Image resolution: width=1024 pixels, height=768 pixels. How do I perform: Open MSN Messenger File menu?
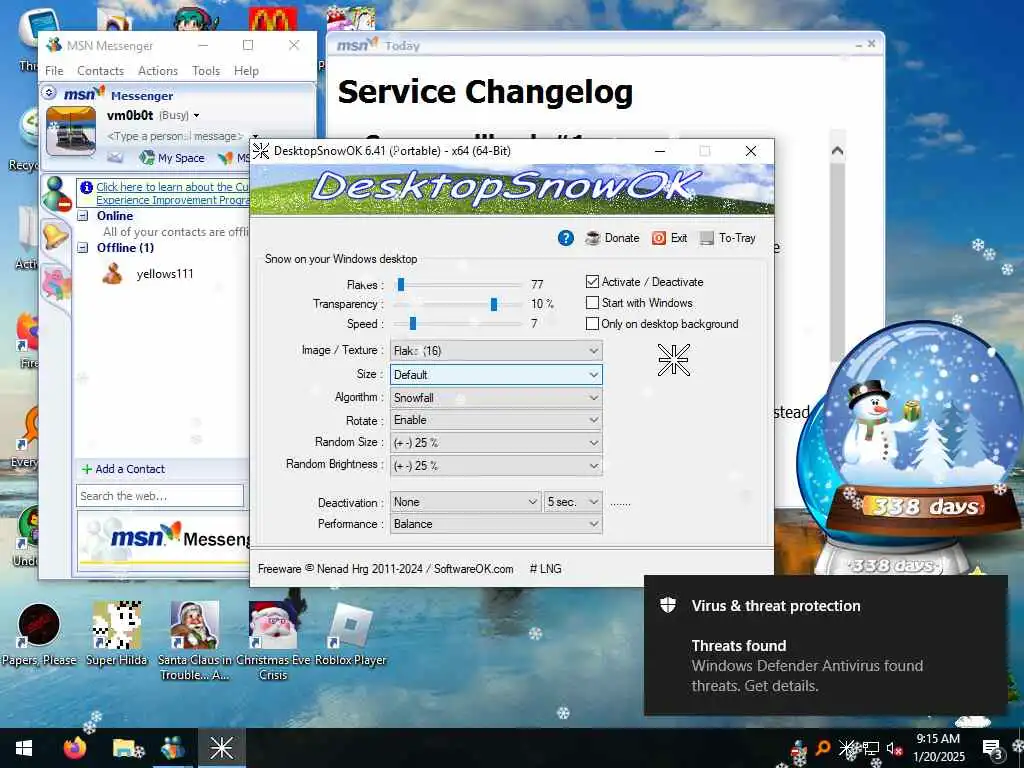click(54, 71)
